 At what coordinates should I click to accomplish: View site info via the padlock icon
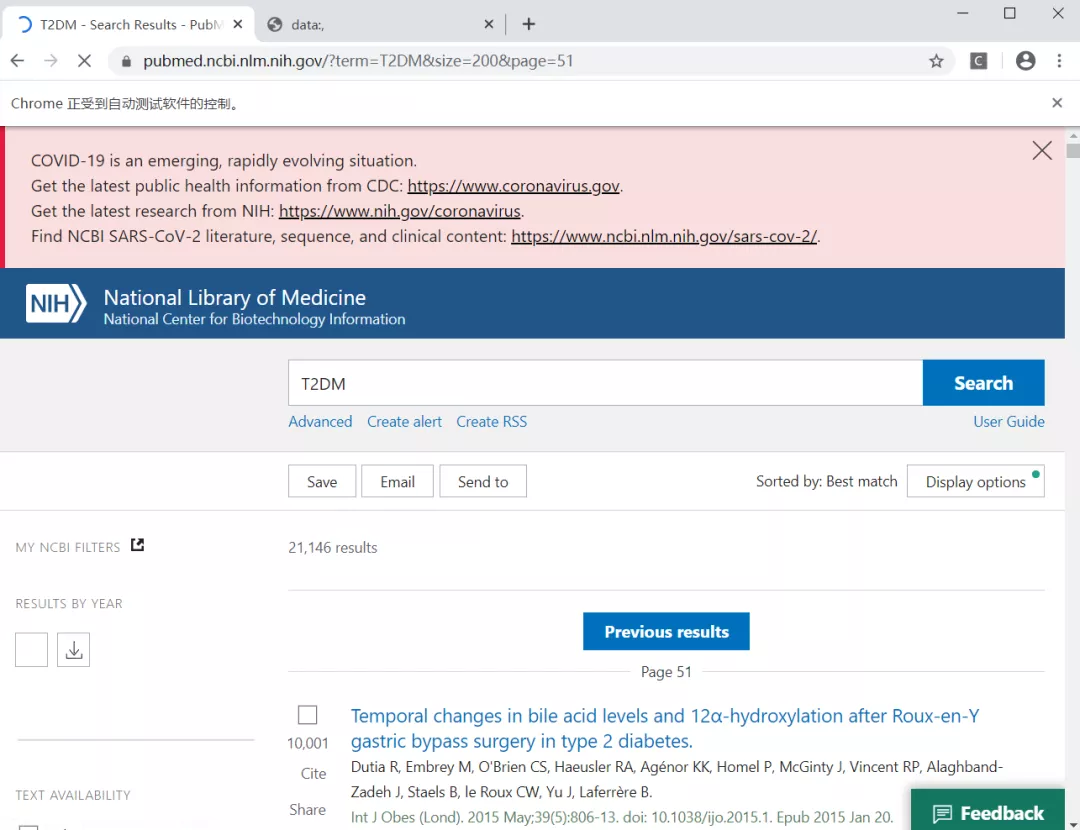point(126,60)
